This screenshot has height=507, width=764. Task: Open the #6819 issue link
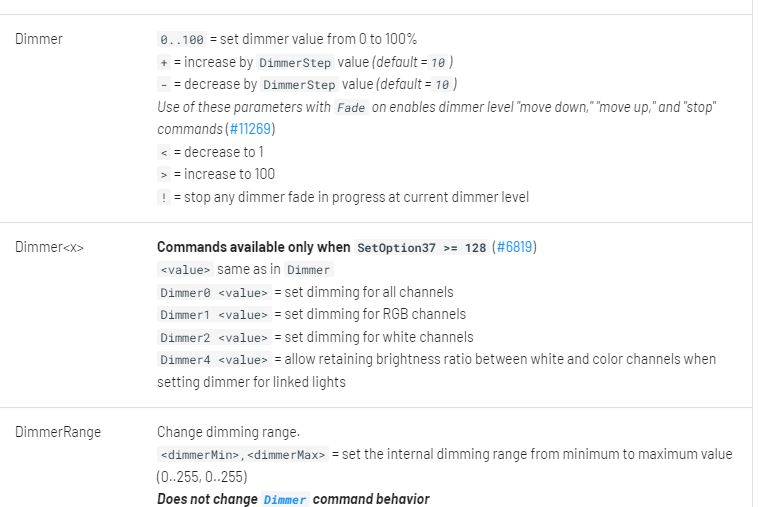[x=515, y=247]
